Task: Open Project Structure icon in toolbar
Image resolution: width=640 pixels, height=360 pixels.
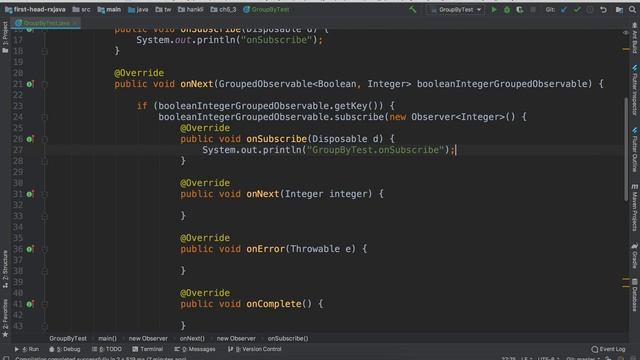Action: (619, 9)
